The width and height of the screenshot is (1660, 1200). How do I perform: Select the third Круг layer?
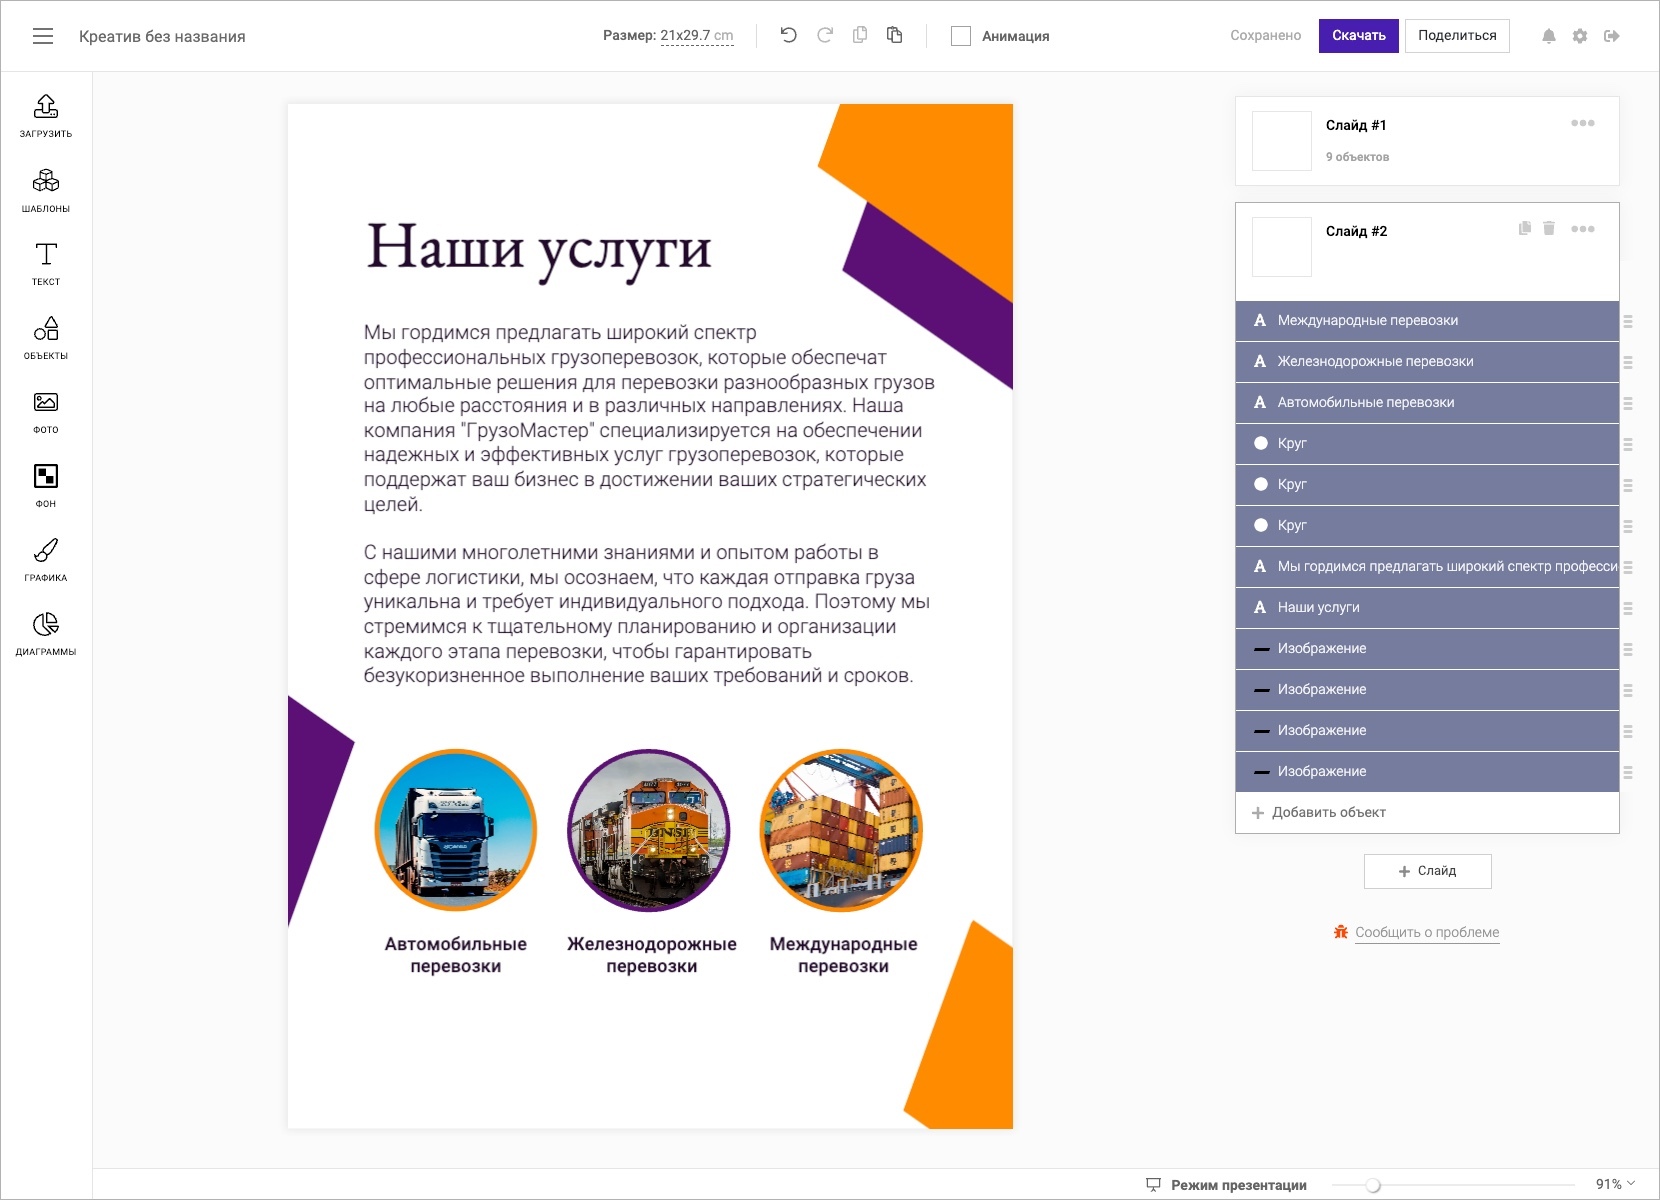click(1427, 526)
